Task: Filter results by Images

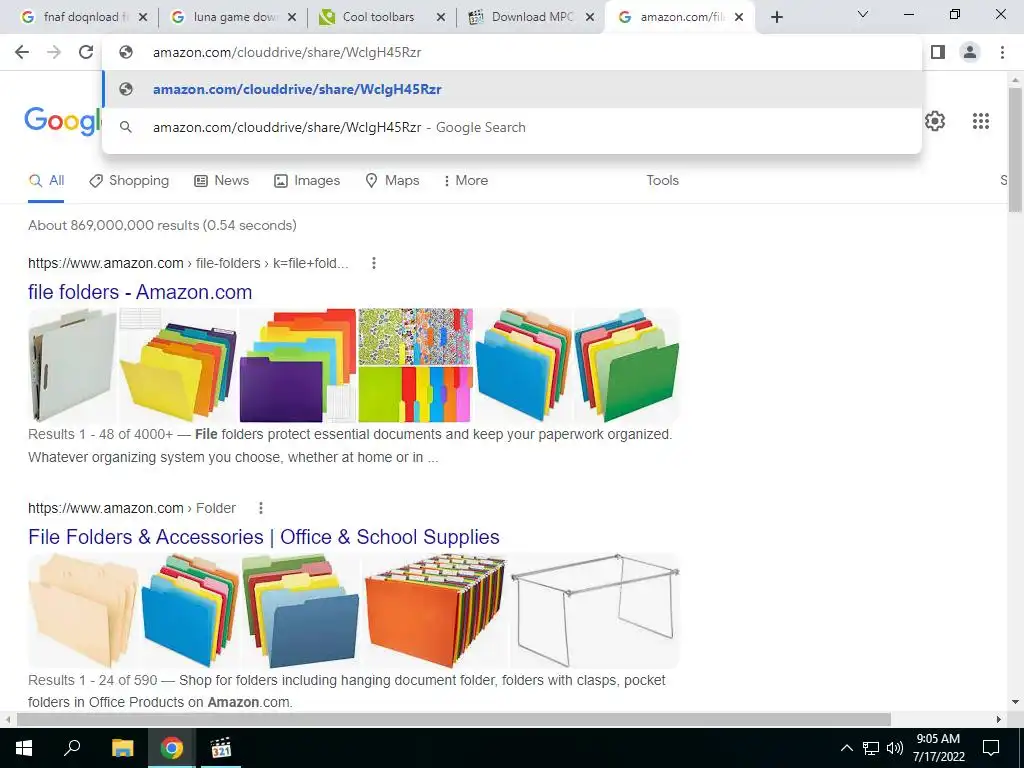Action: [x=307, y=181]
